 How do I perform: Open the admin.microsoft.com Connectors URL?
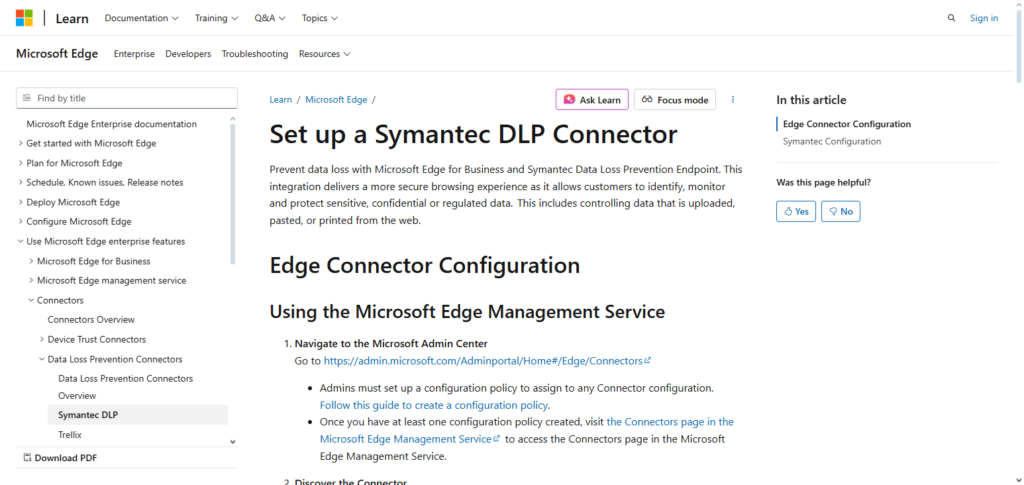(487, 360)
